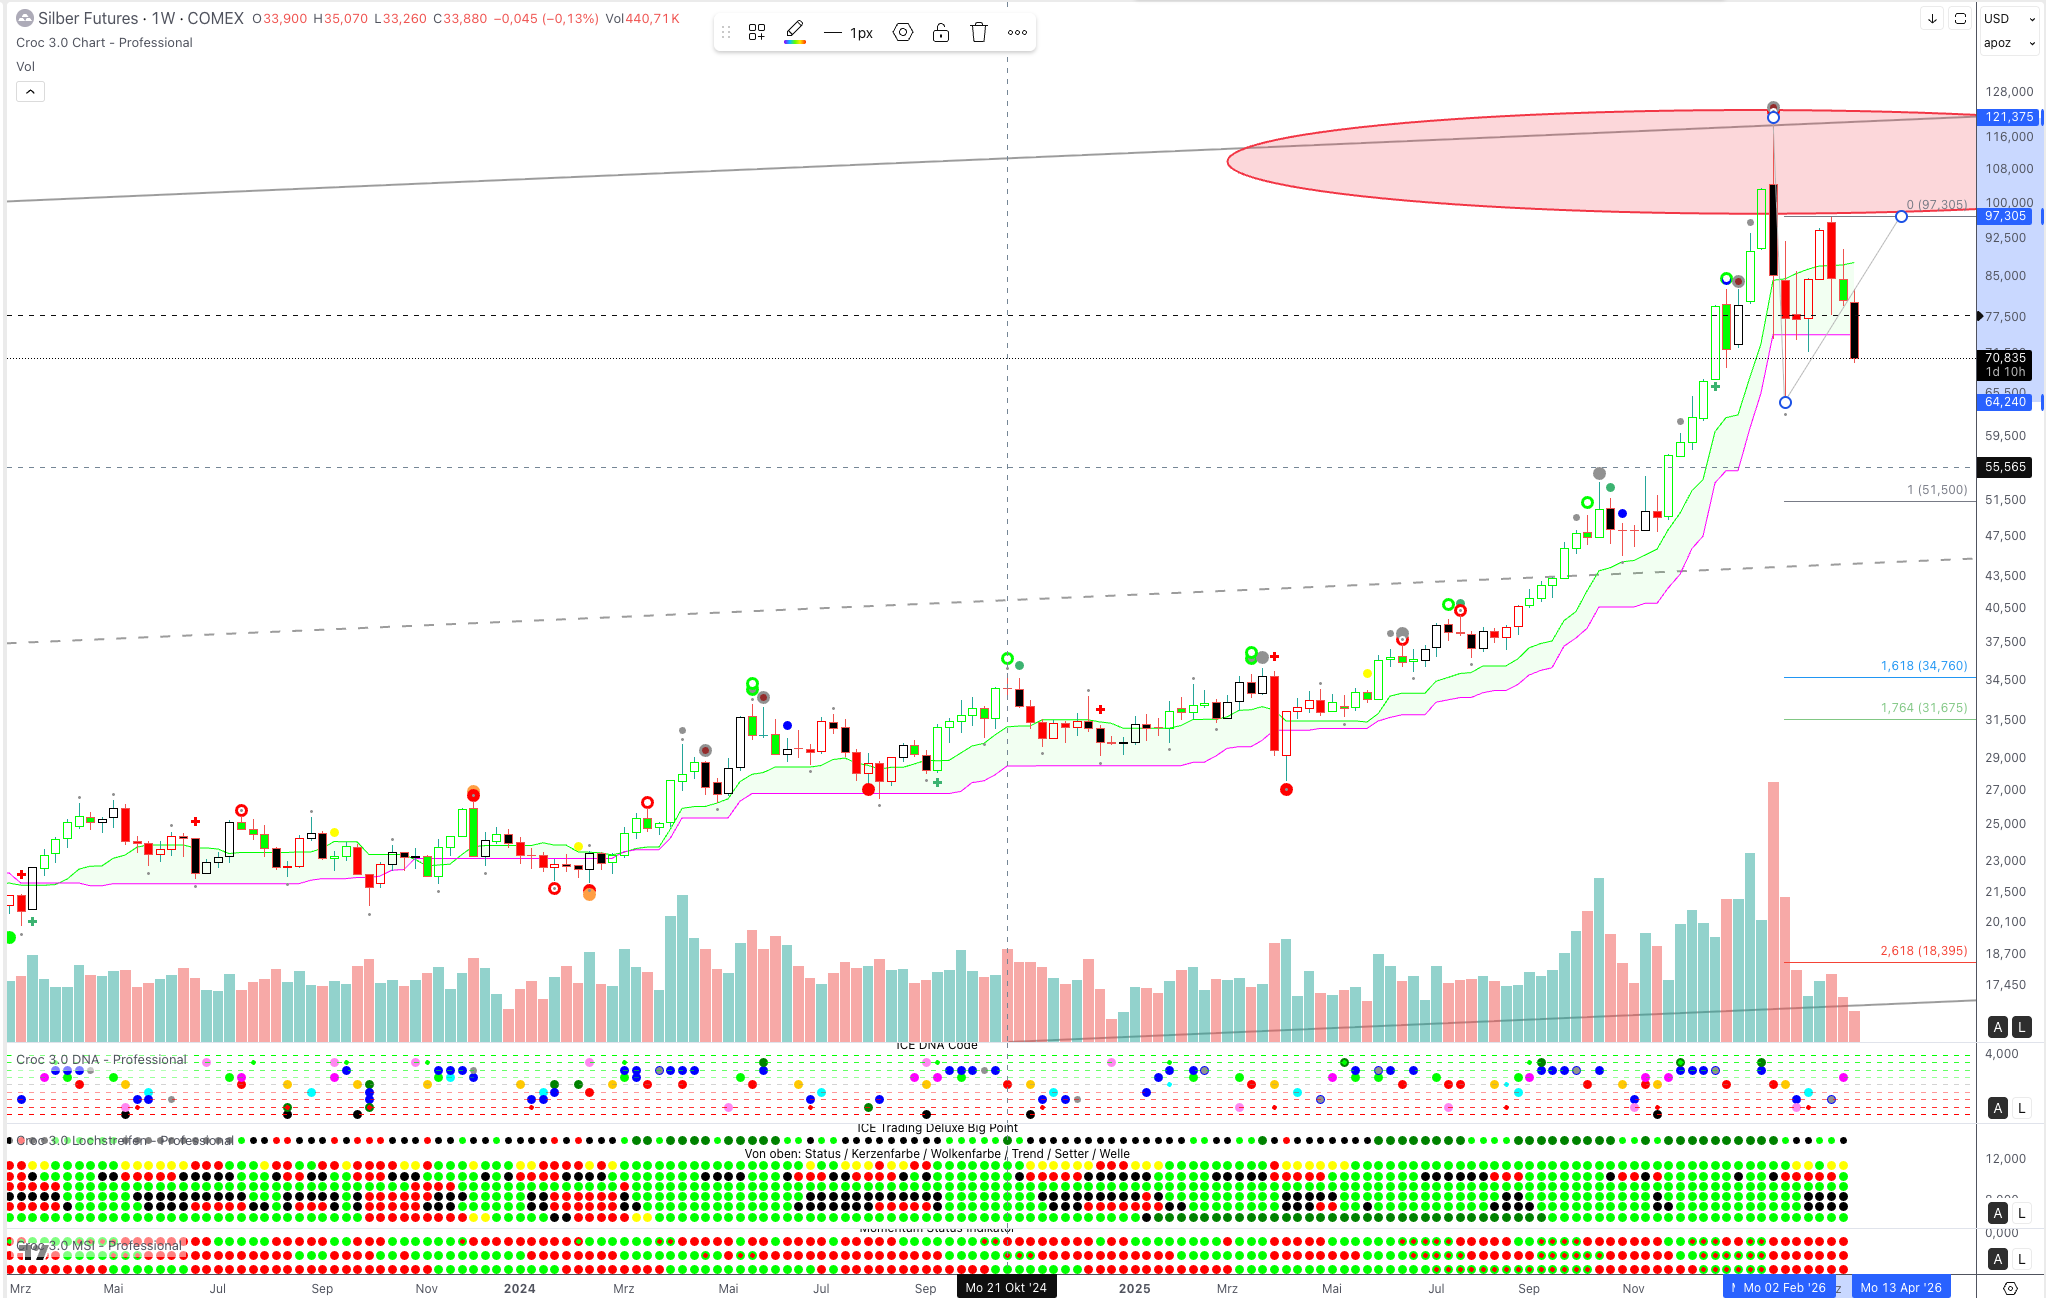This screenshot has height=1298, width=2046.
Task: Click the pencil line color tool
Action: [x=795, y=32]
